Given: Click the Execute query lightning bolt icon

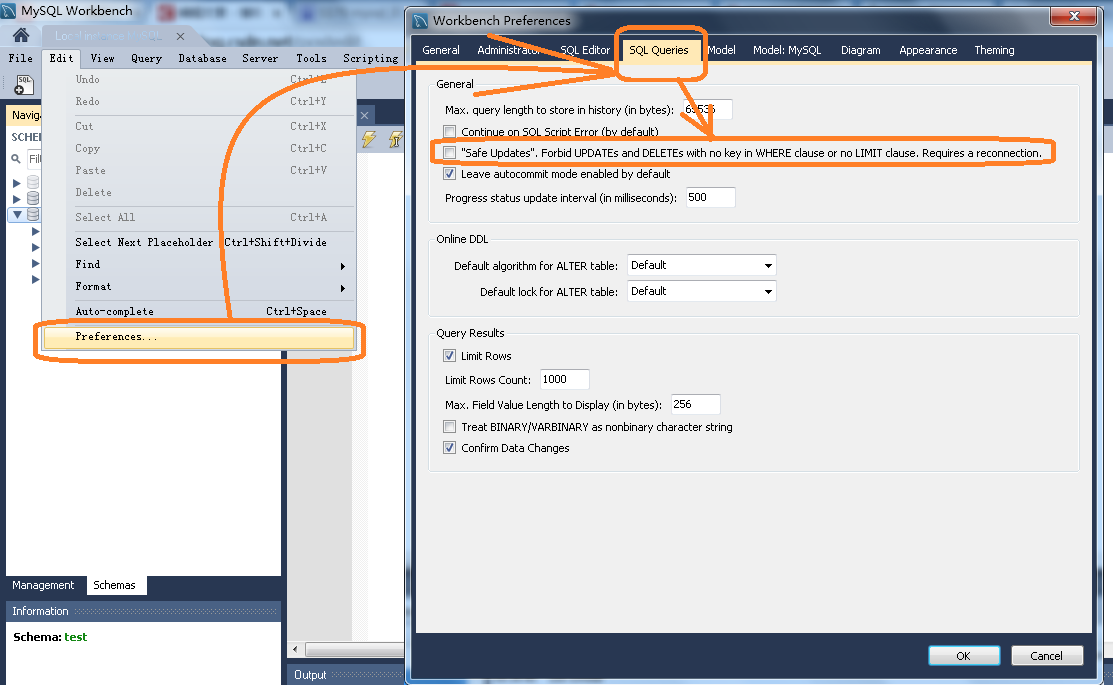Looking at the screenshot, I should [369, 139].
